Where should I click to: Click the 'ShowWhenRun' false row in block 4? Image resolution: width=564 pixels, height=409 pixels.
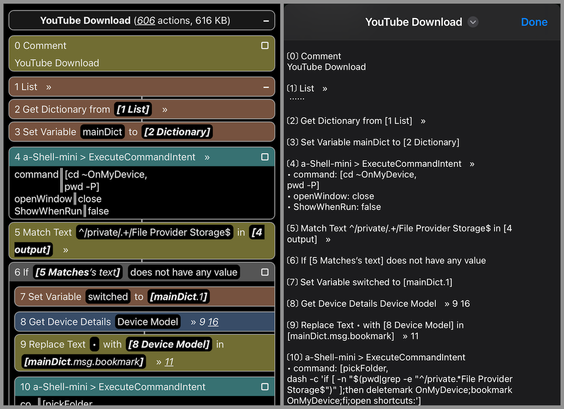tap(62, 211)
